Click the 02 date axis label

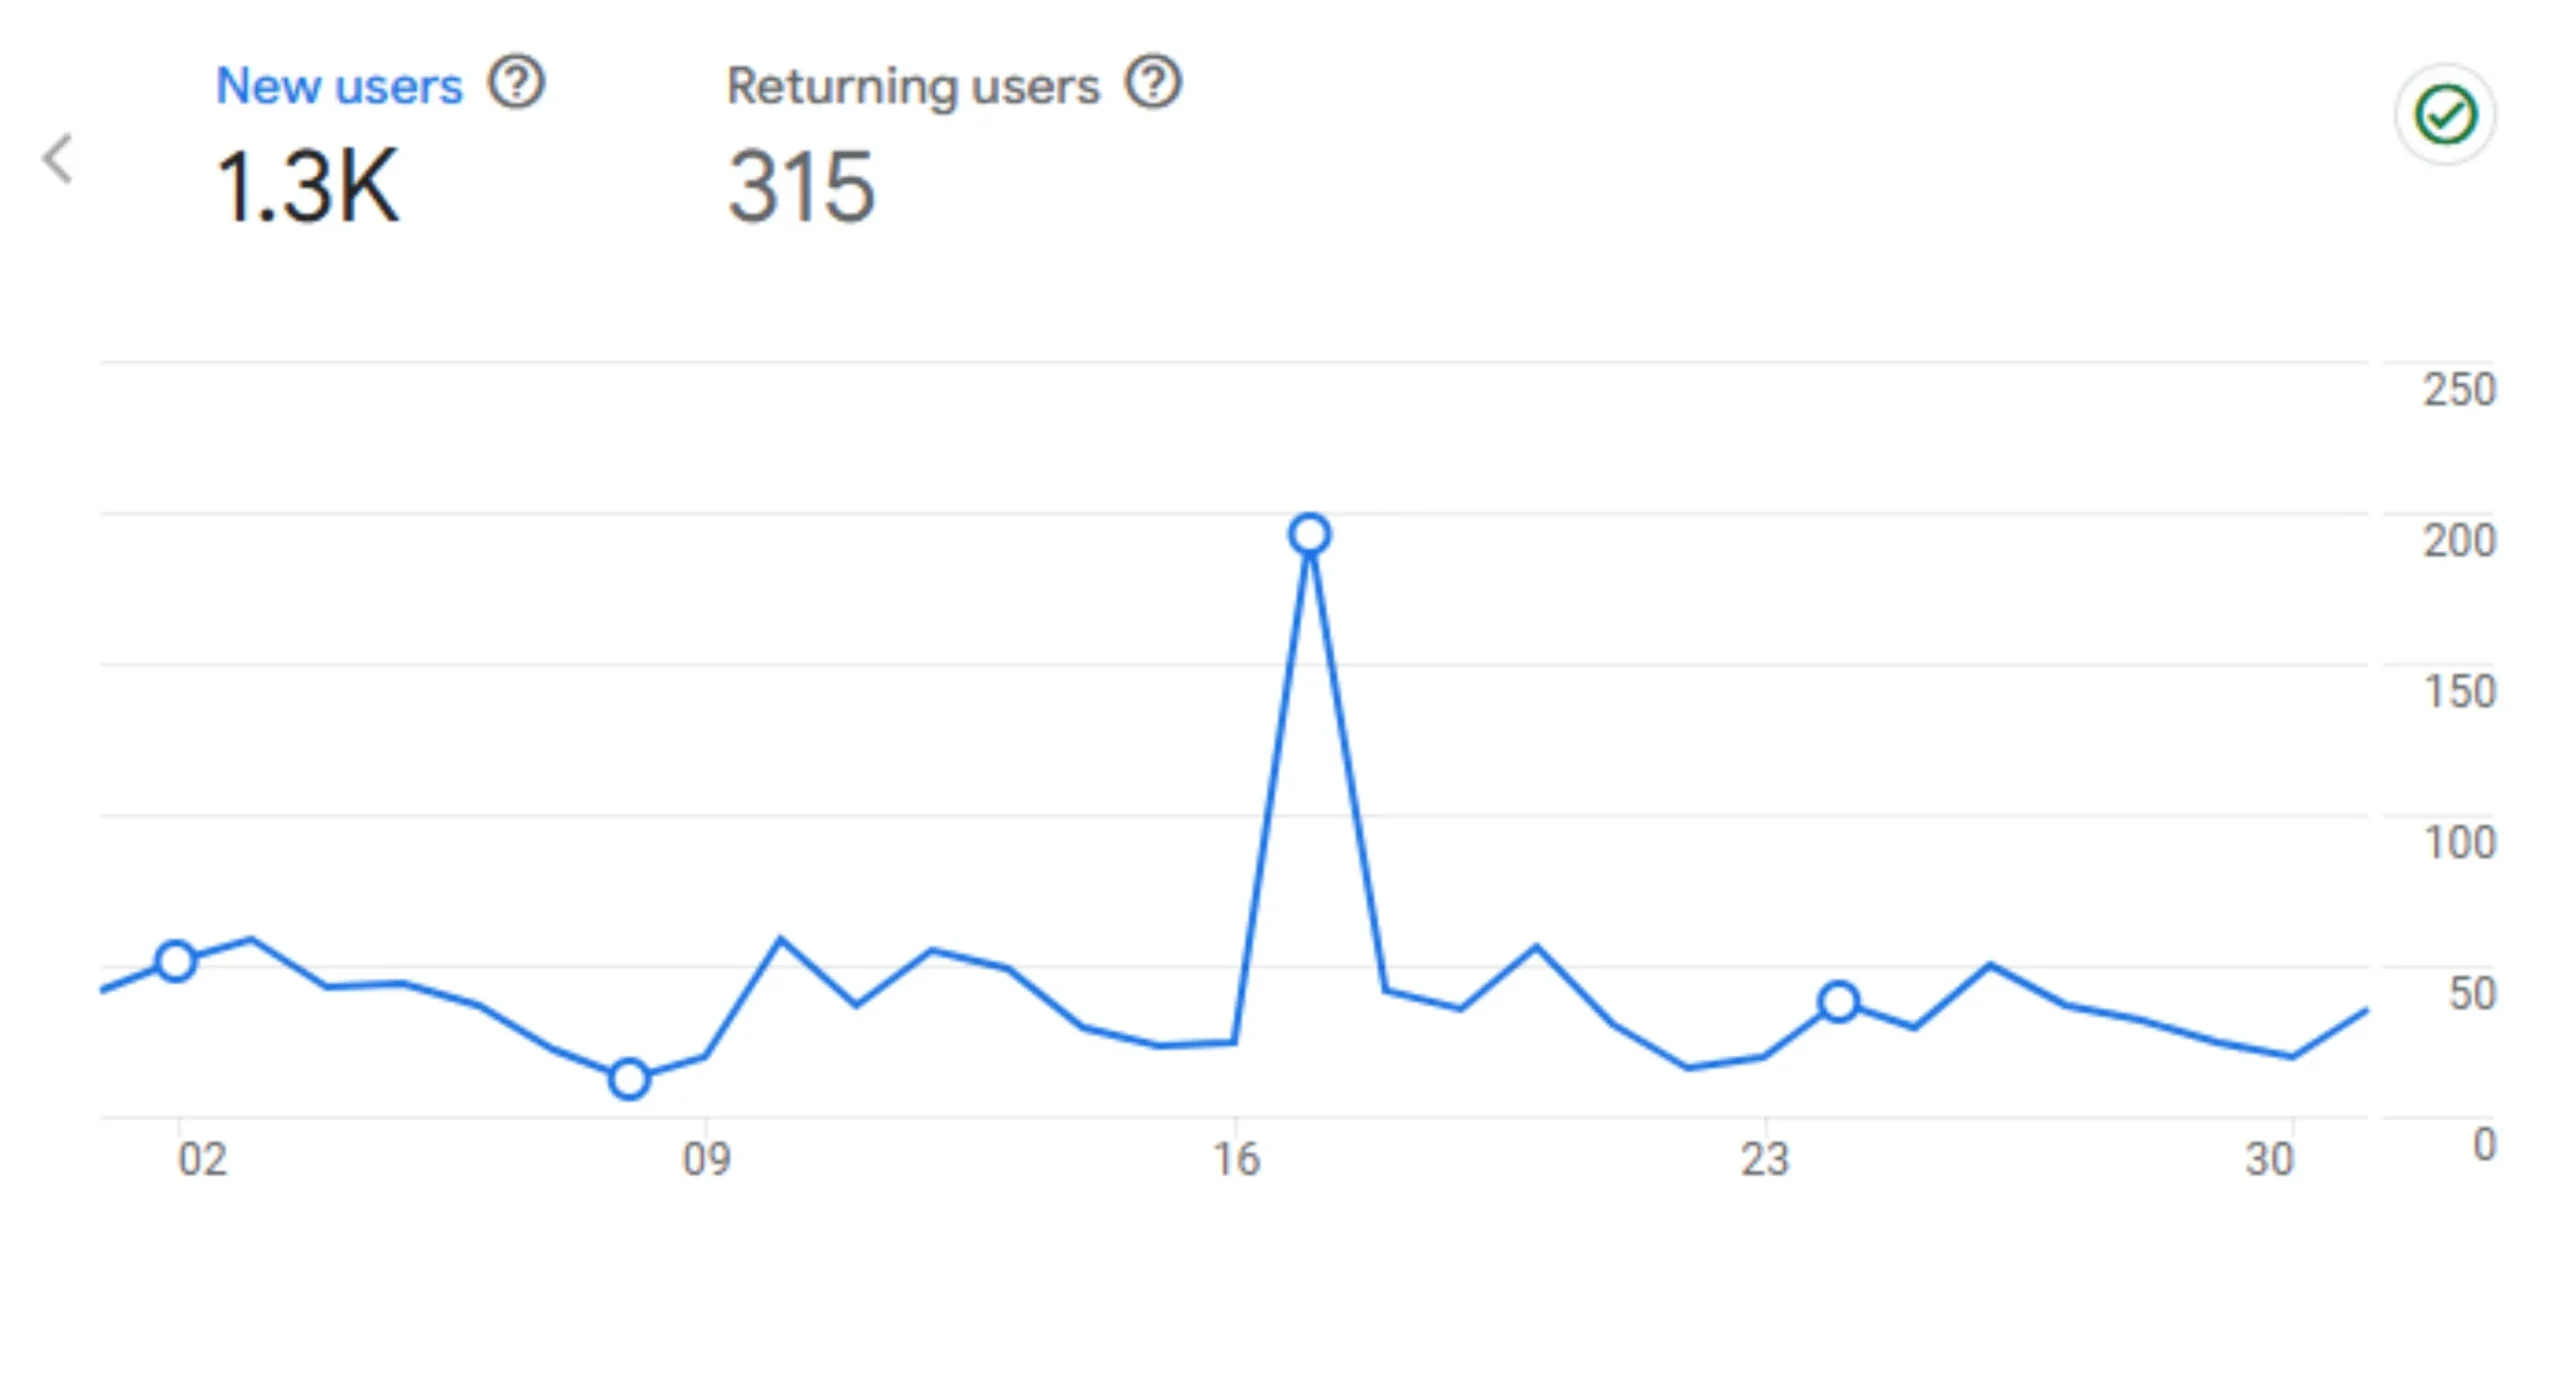(x=202, y=1160)
